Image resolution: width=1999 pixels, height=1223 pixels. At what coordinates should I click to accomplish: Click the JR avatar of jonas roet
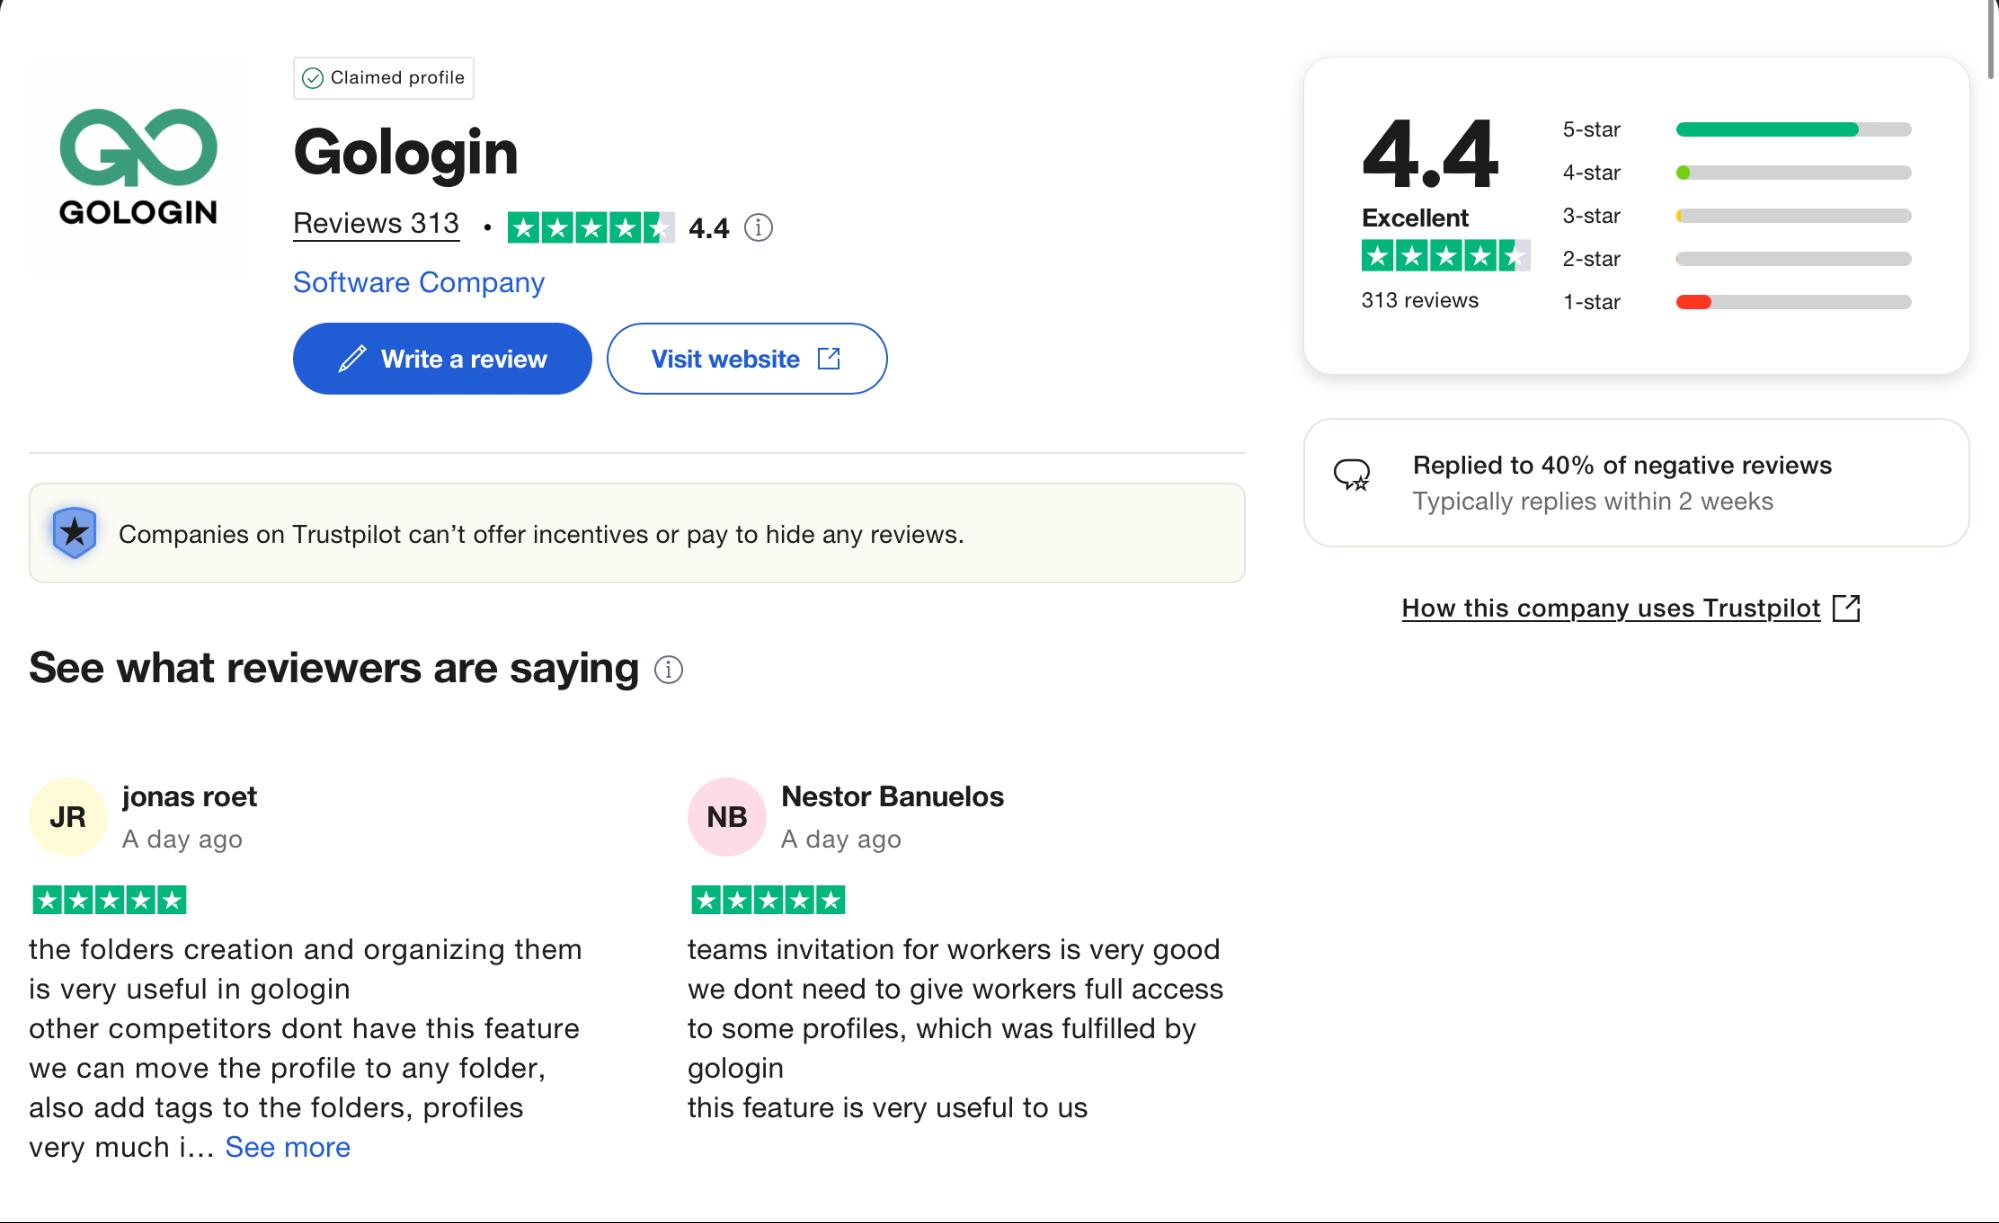tap(68, 817)
